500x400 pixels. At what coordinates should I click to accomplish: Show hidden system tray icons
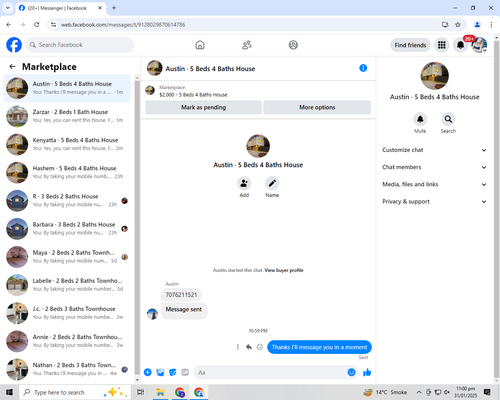419,392
